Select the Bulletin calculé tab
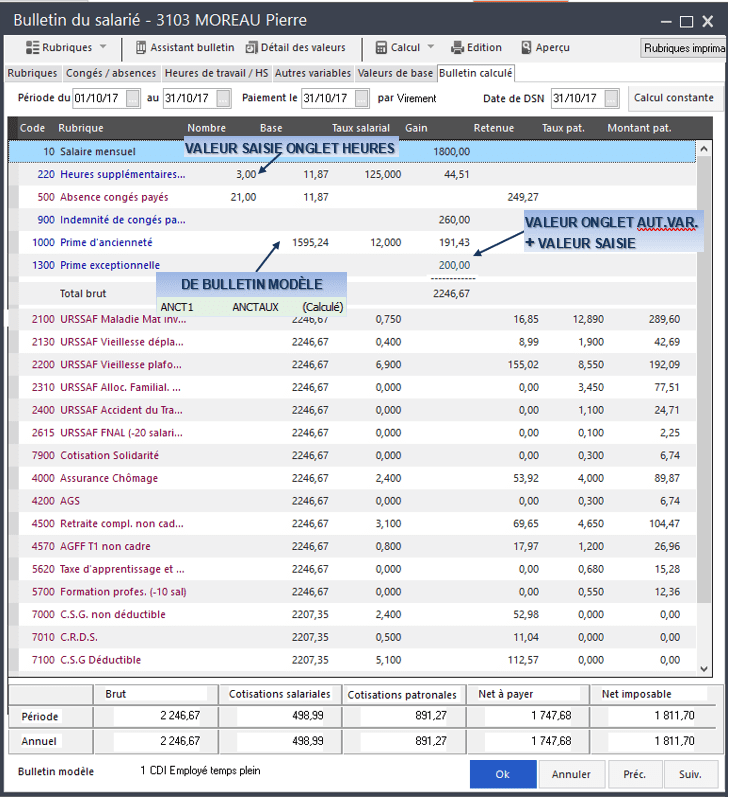The height and width of the screenshot is (800, 731). point(475,73)
